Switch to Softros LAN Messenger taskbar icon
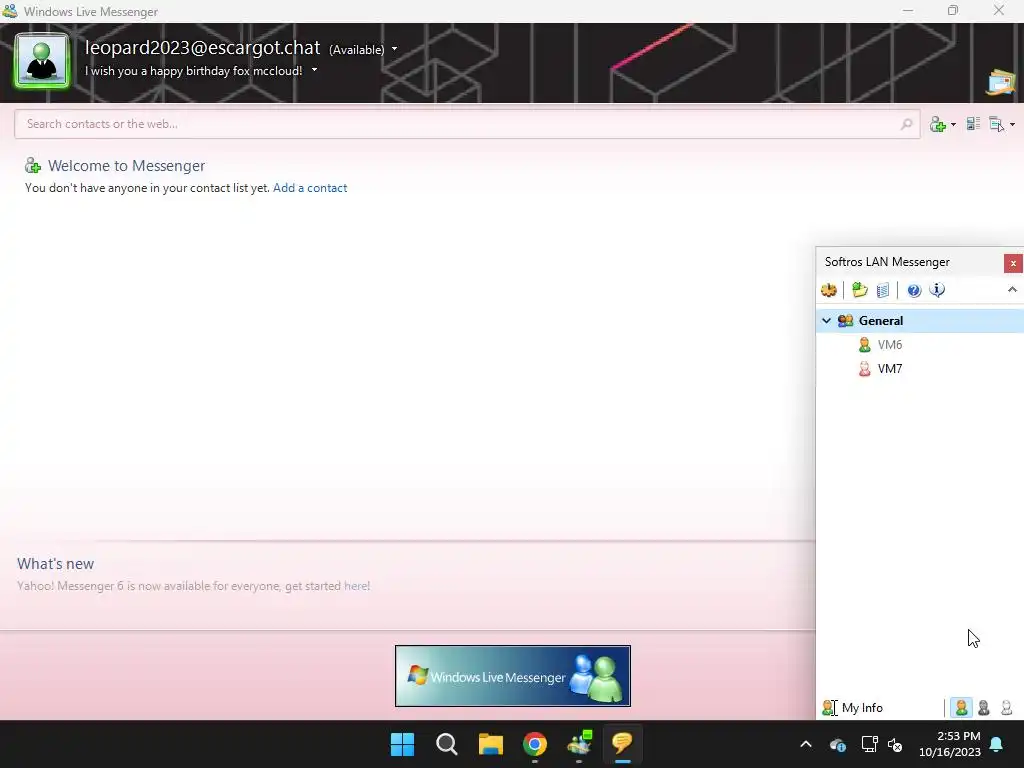The height and width of the screenshot is (768, 1024). [622, 744]
